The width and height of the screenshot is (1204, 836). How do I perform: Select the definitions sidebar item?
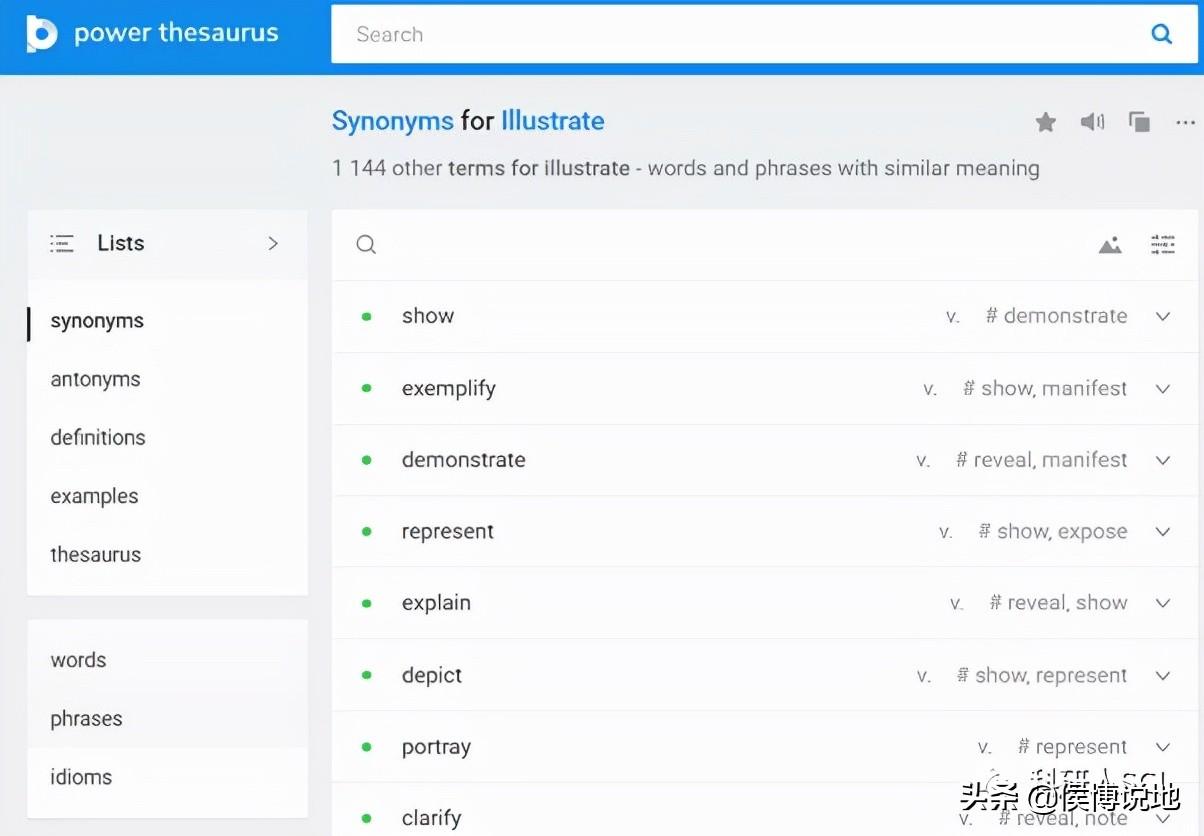pyautogui.click(x=98, y=438)
